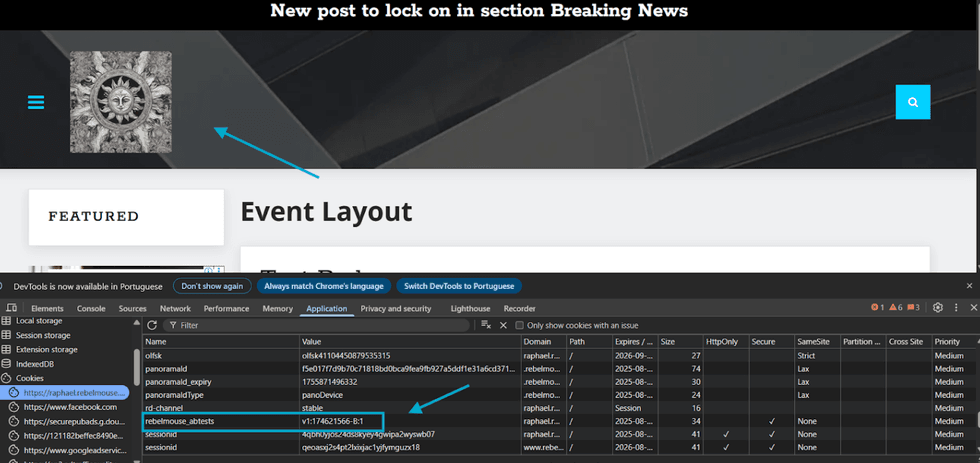Click the Cookies tree node
Viewport: 980px width, 463px height.
pos(29,378)
